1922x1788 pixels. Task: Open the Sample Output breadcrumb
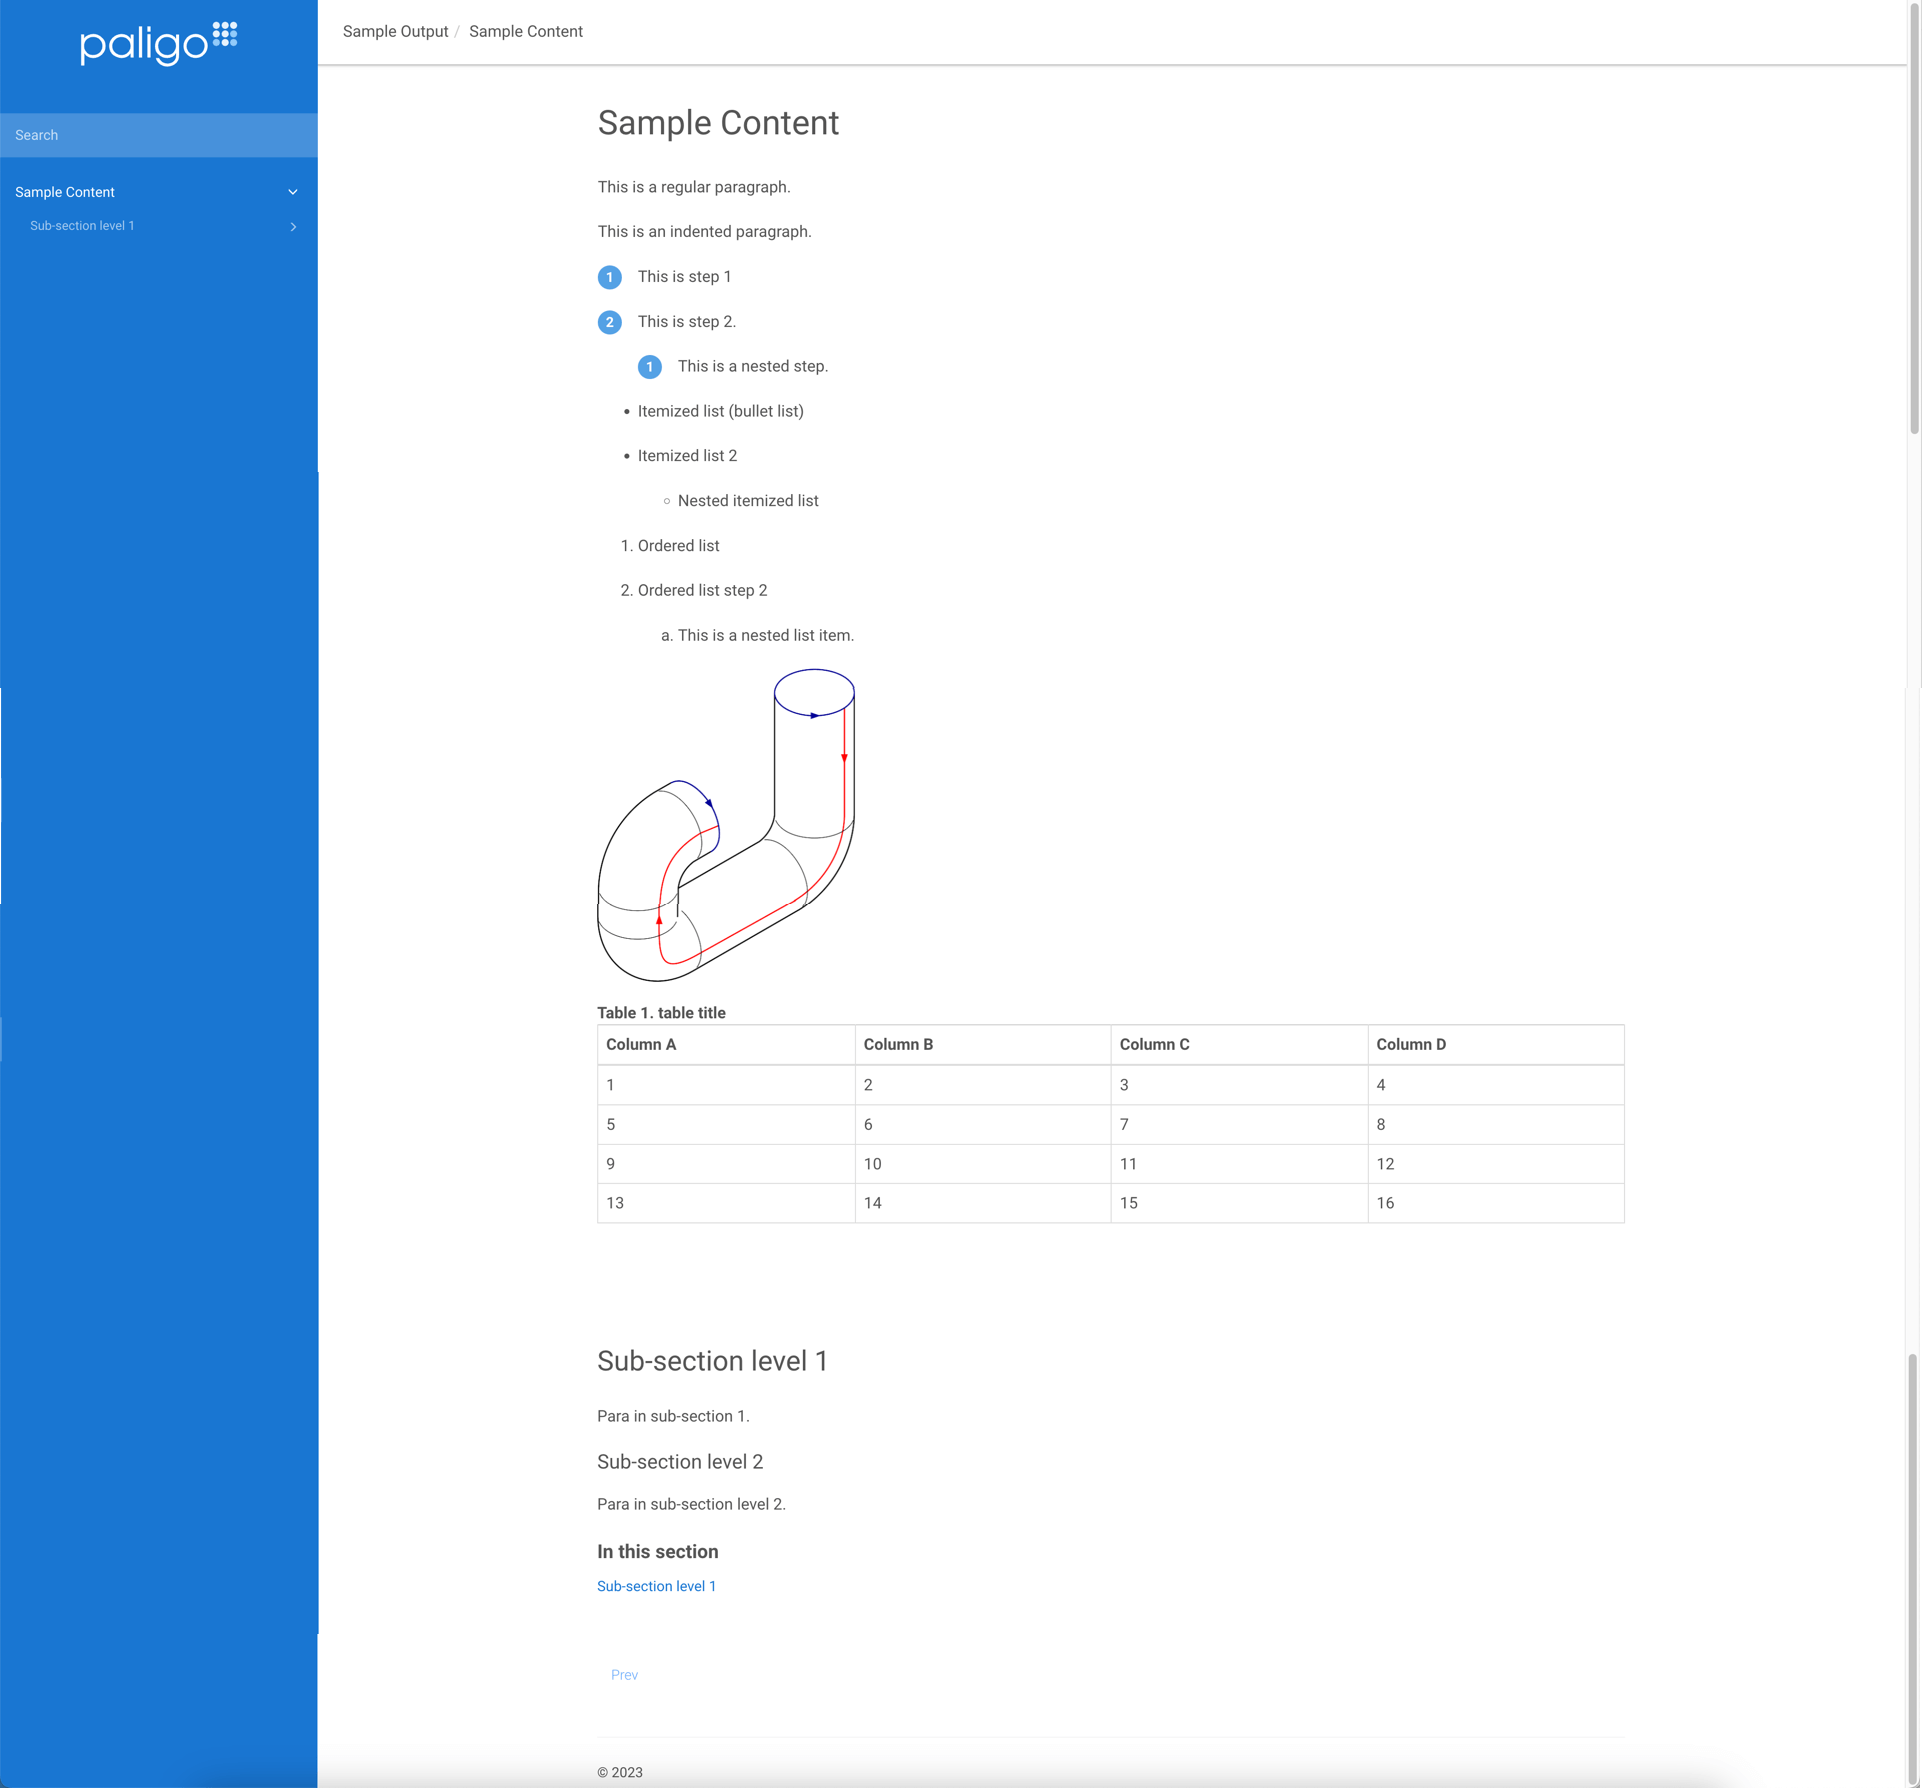pos(395,31)
